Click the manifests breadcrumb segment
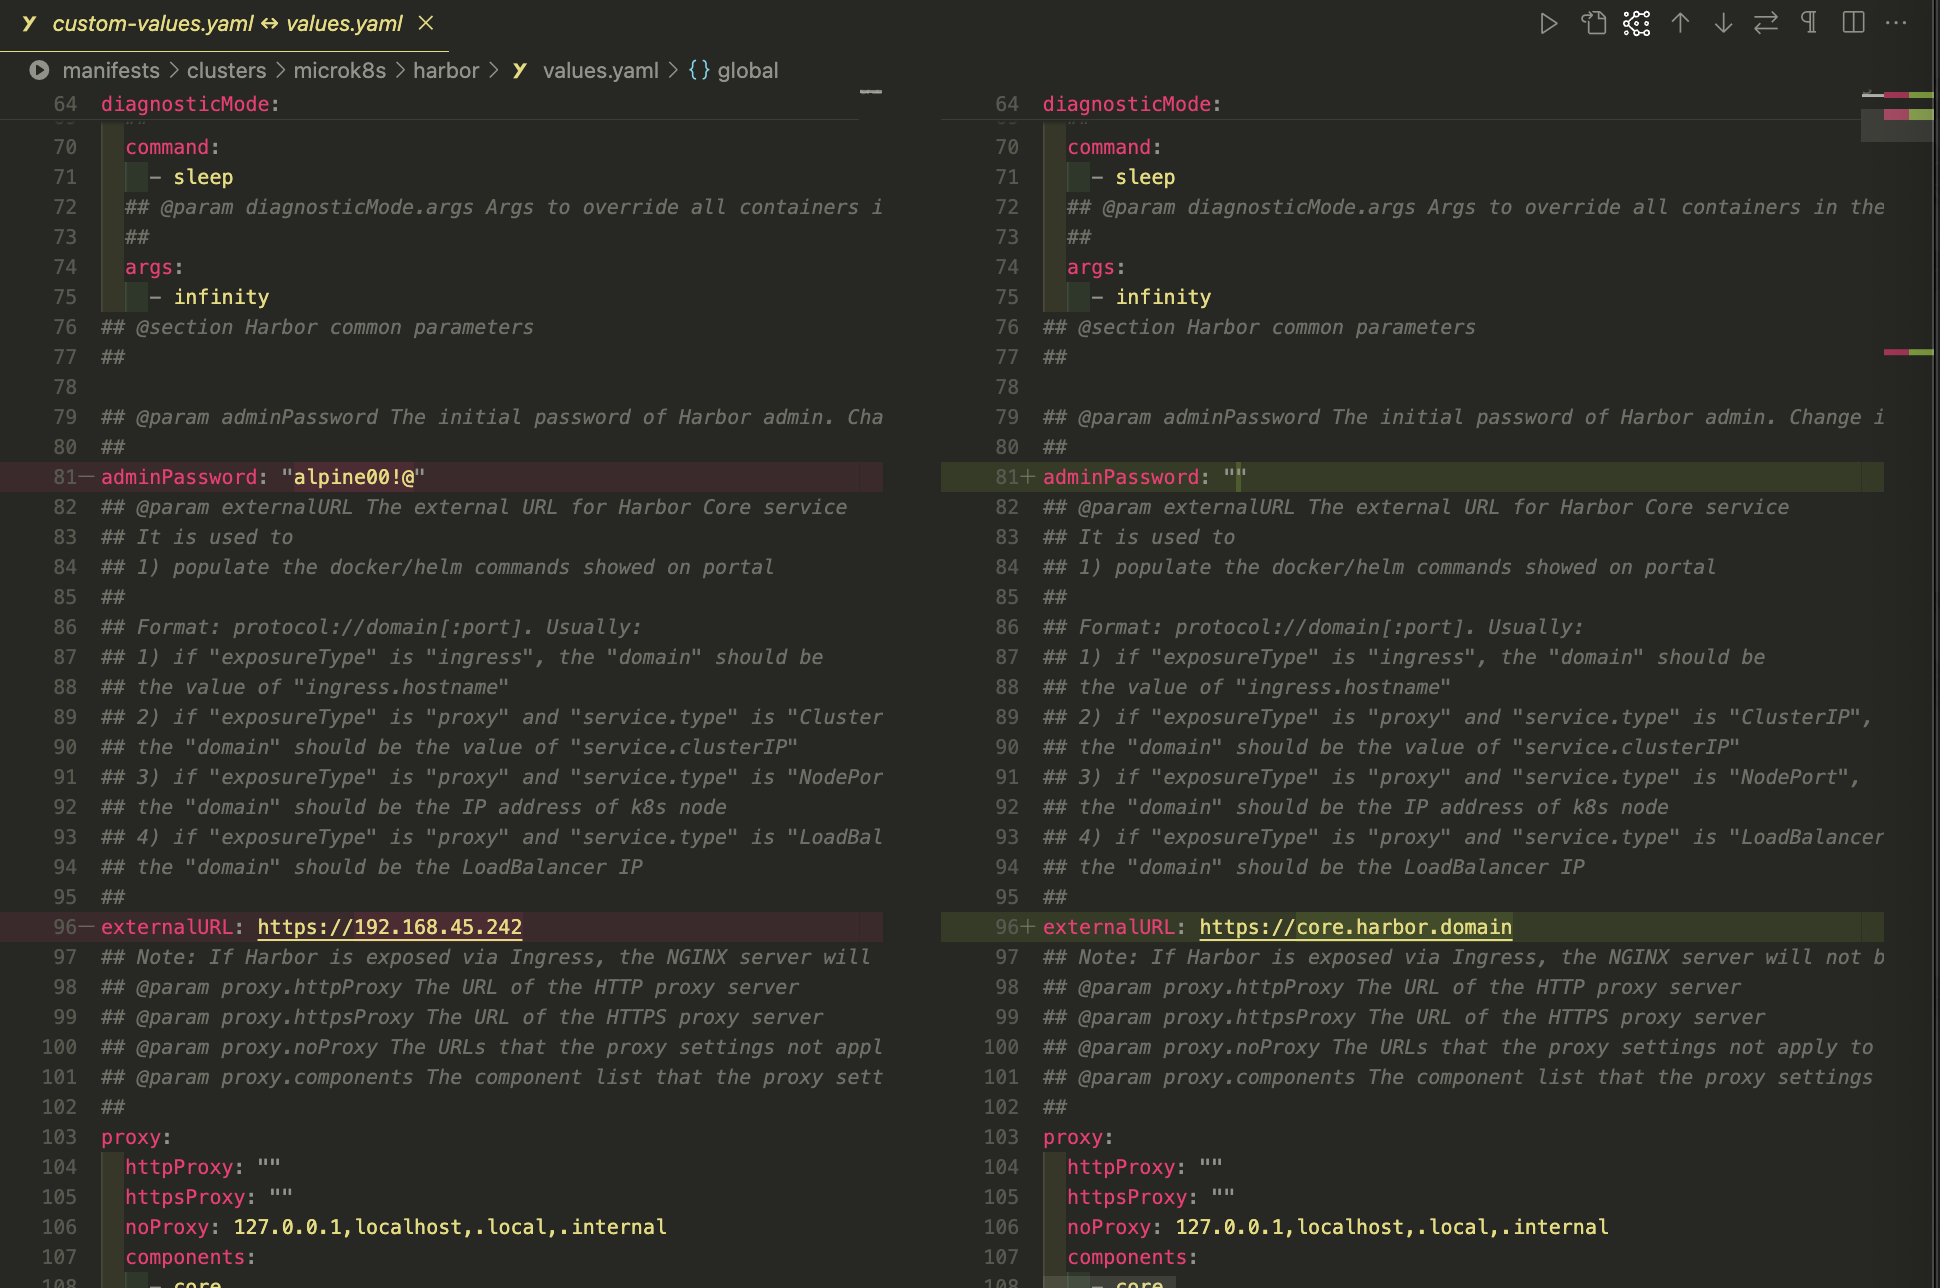This screenshot has width=1940, height=1288. 110,71
